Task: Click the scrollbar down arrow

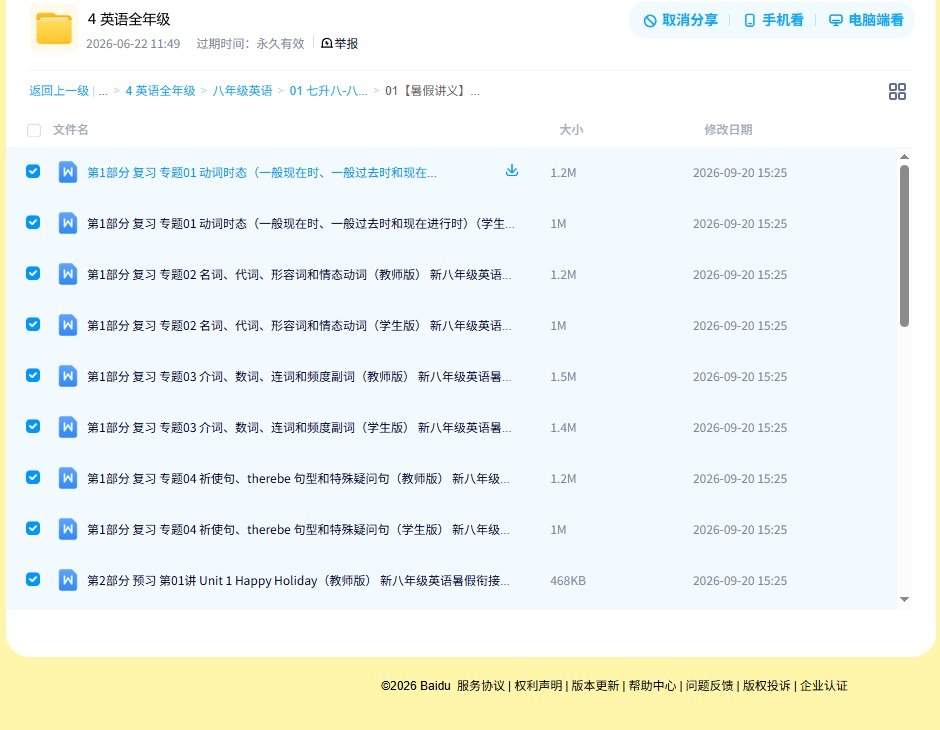Action: [904, 599]
